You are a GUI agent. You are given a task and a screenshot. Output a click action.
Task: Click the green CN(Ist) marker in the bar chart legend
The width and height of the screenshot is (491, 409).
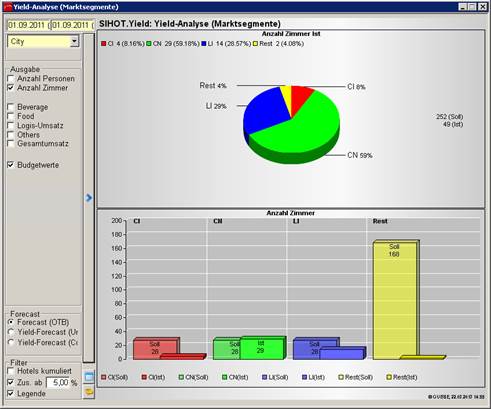click(x=225, y=377)
